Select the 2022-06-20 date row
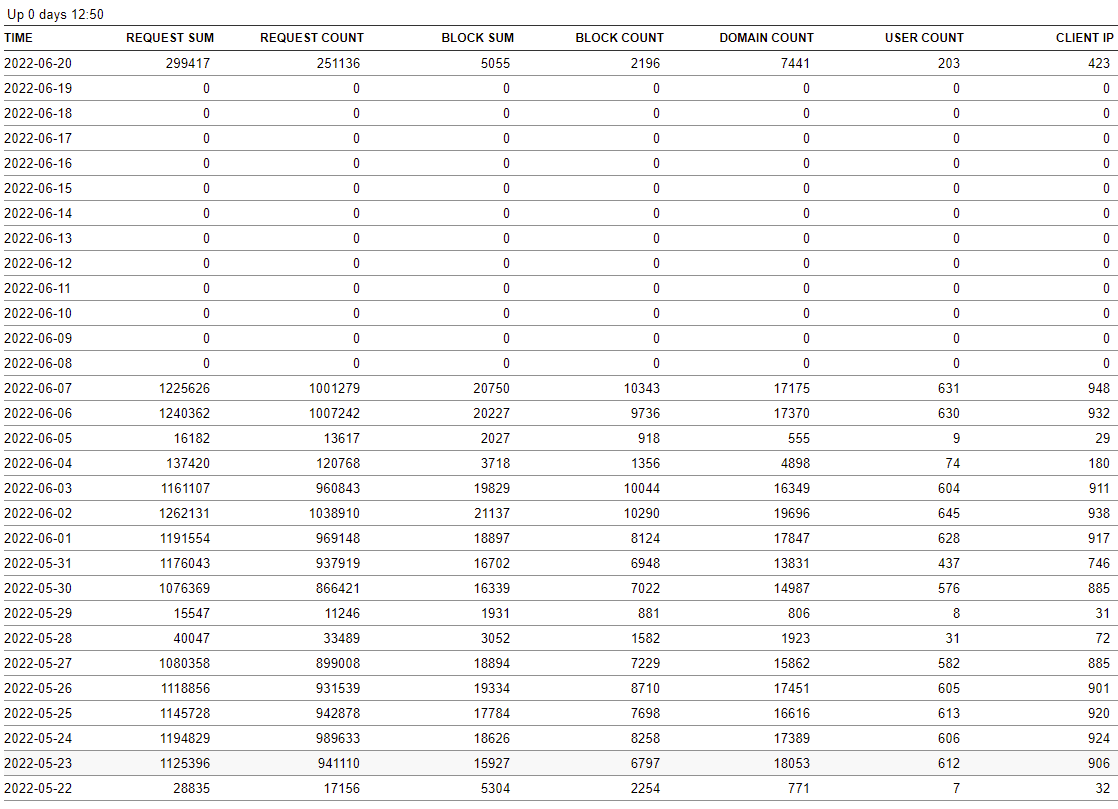 [x=38, y=63]
